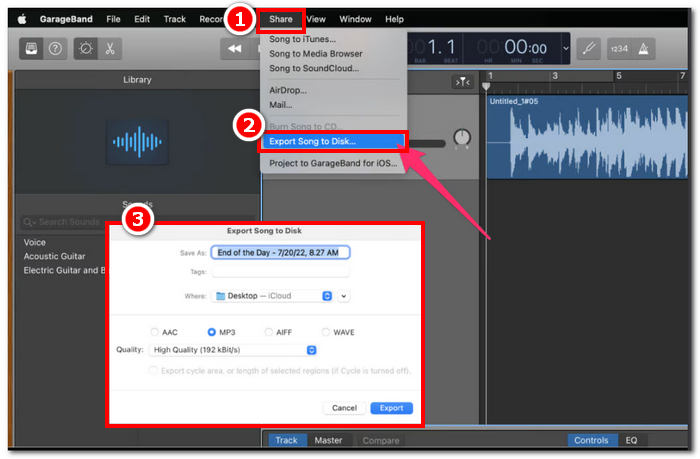The height and width of the screenshot is (459, 700).
Task: Open the Help menu
Action: pyautogui.click(x=395, y=19)
